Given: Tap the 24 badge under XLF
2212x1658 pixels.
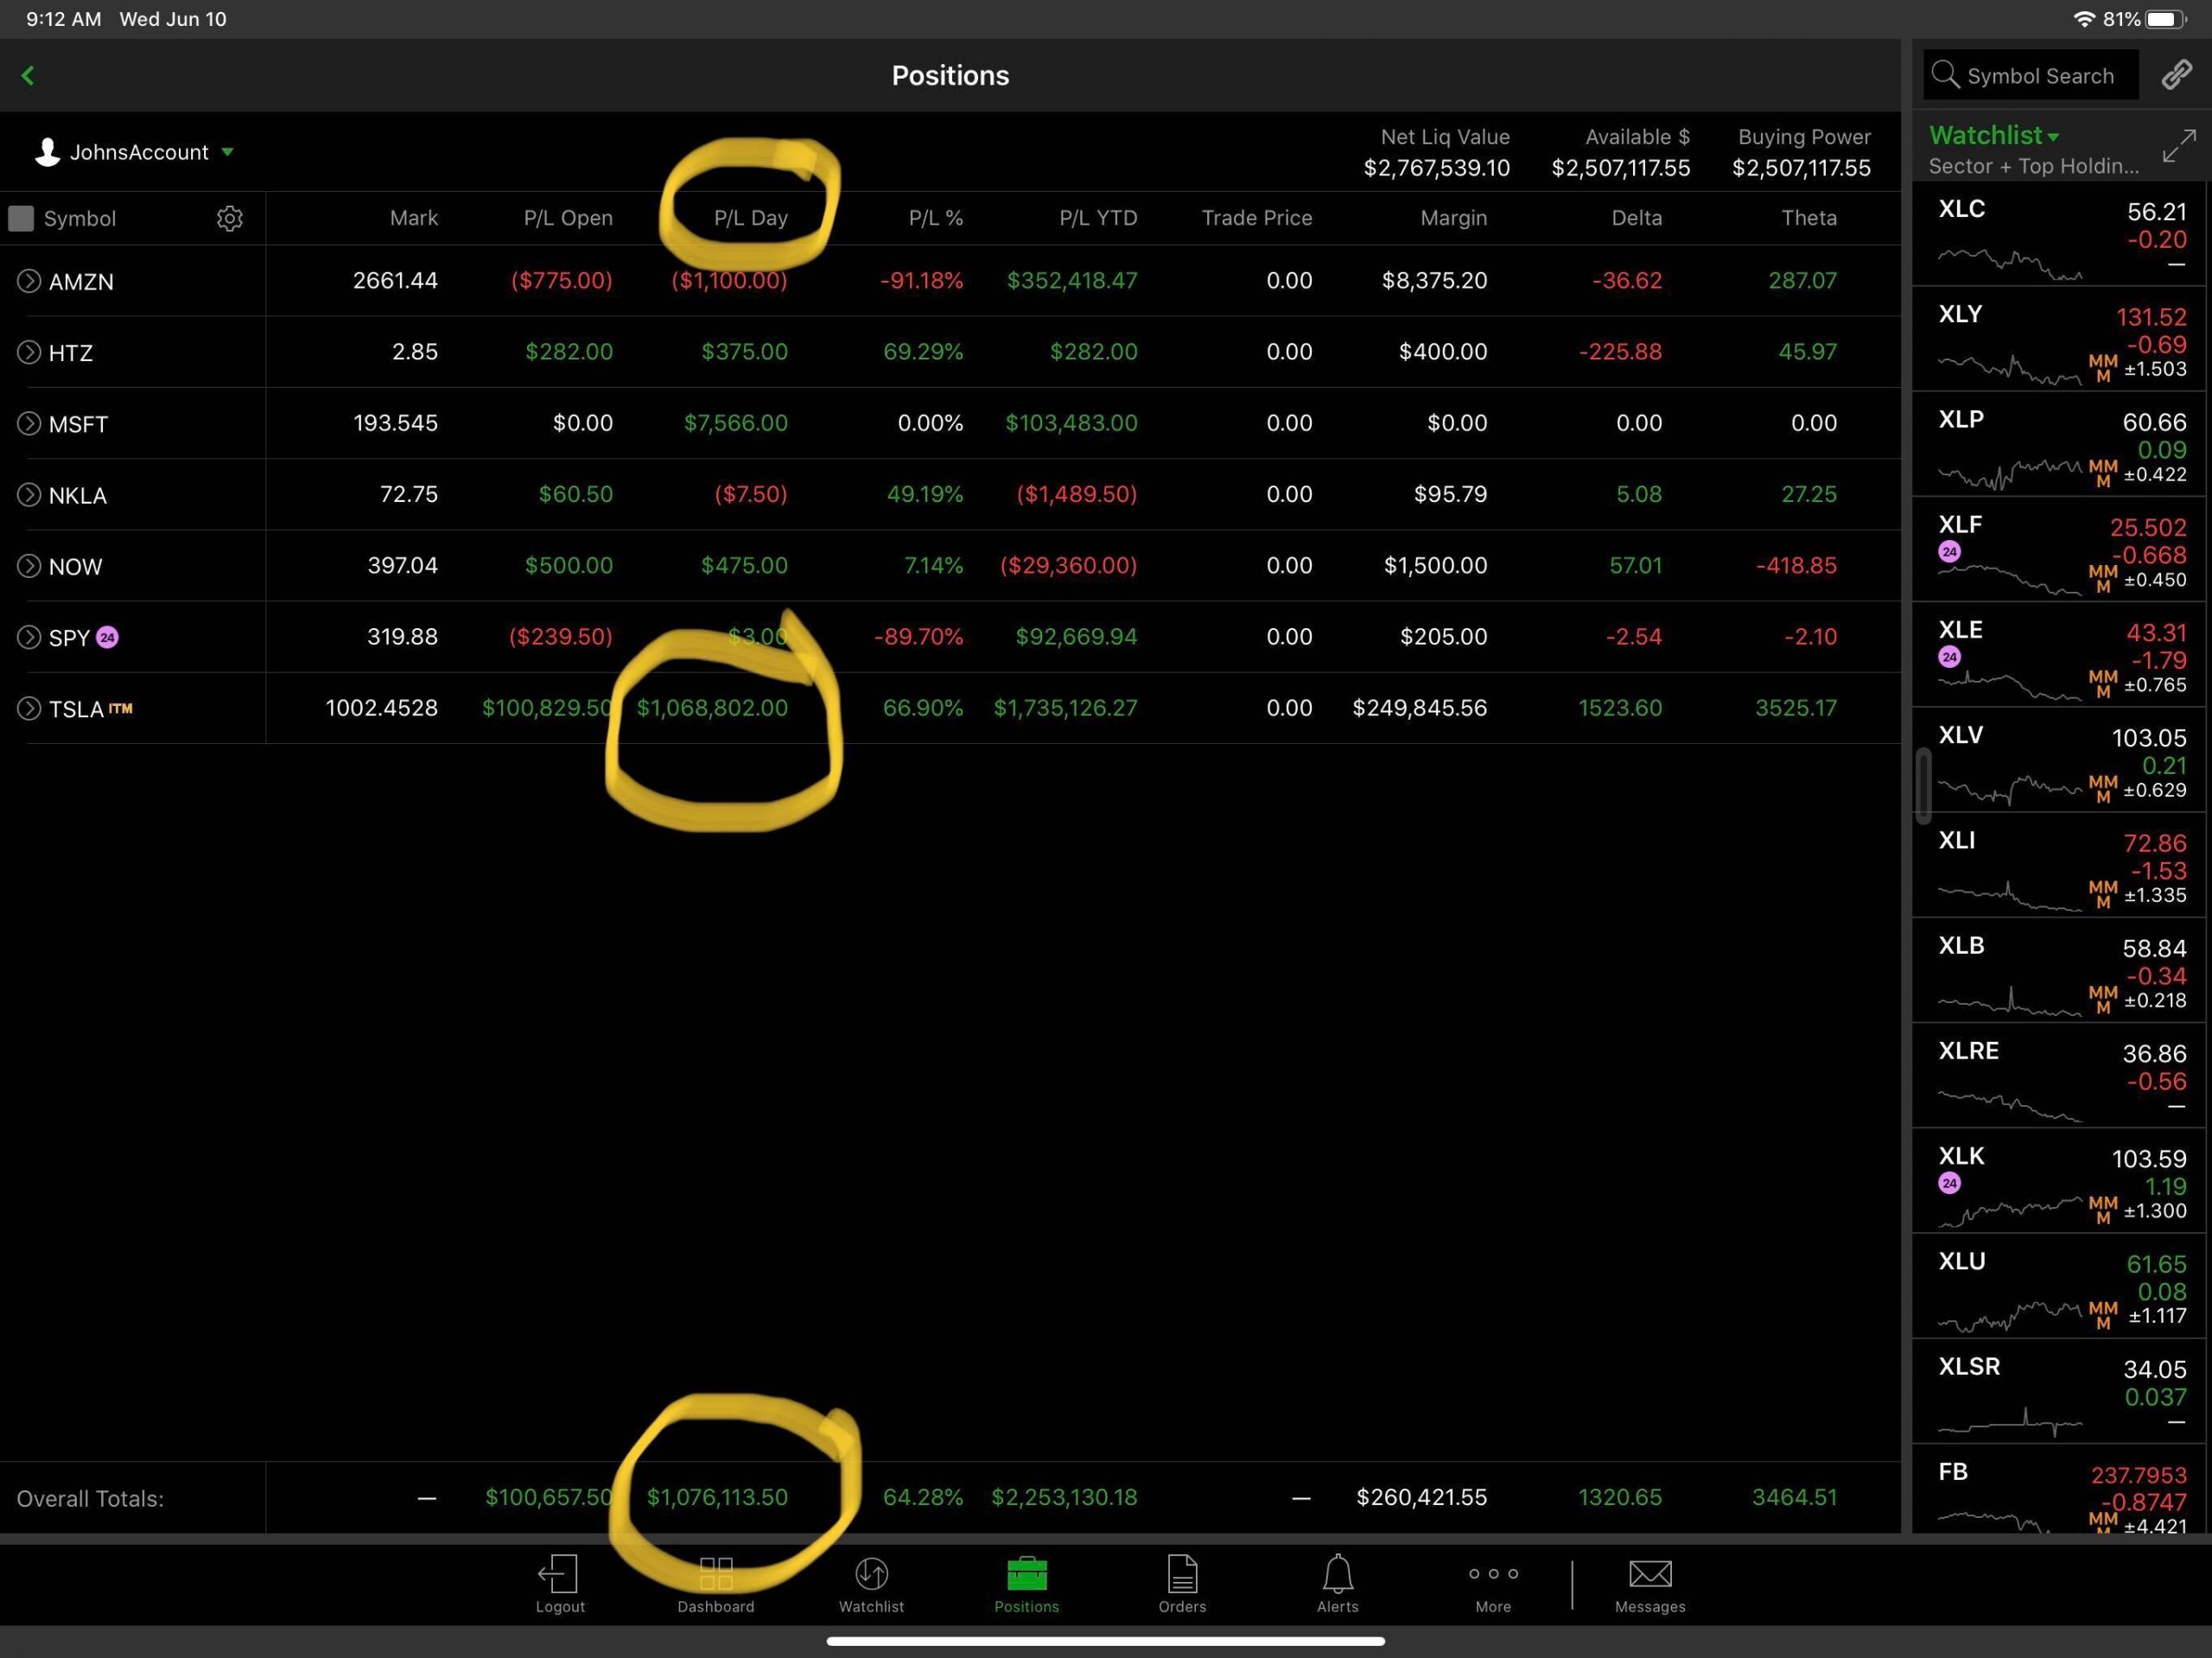Looking at the screenshot, I should click(1949, 551).
